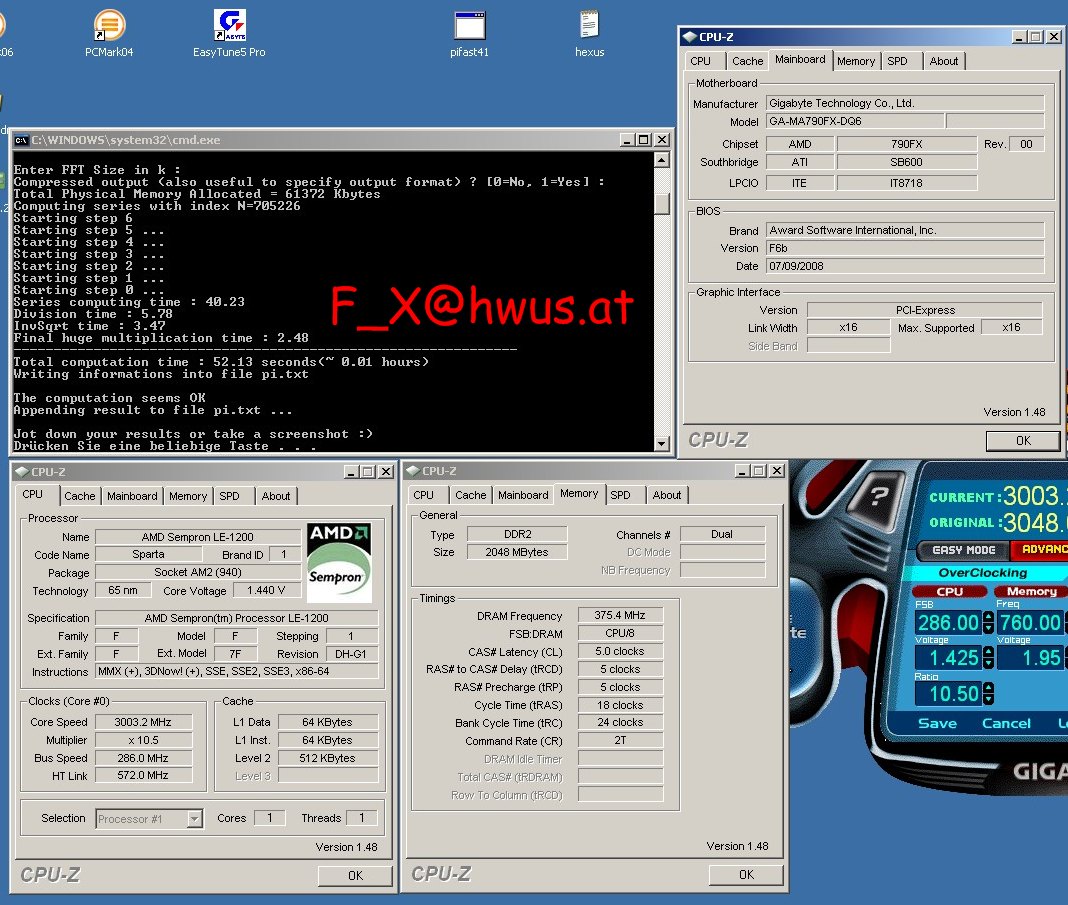This screenshot has width=1068, height=905.
Task: Click the CPU tab window title icon
Action: (22, 471)
